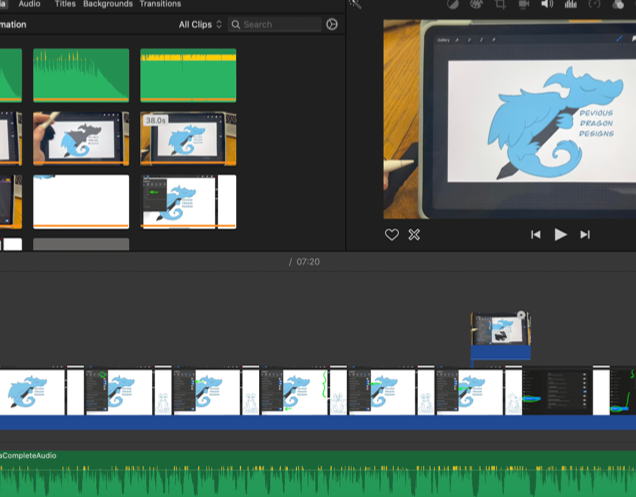Viewport: 636px width, 497px height.
Task: Open the Volume speaker tool
Action: [547, 4]
